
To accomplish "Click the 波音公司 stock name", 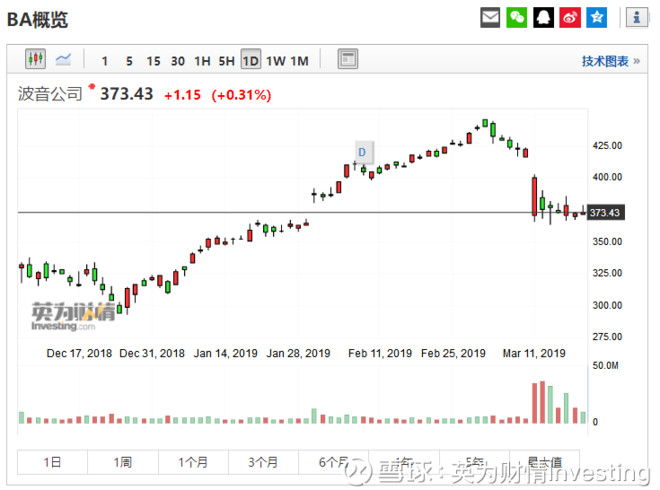I will point(50,94).
